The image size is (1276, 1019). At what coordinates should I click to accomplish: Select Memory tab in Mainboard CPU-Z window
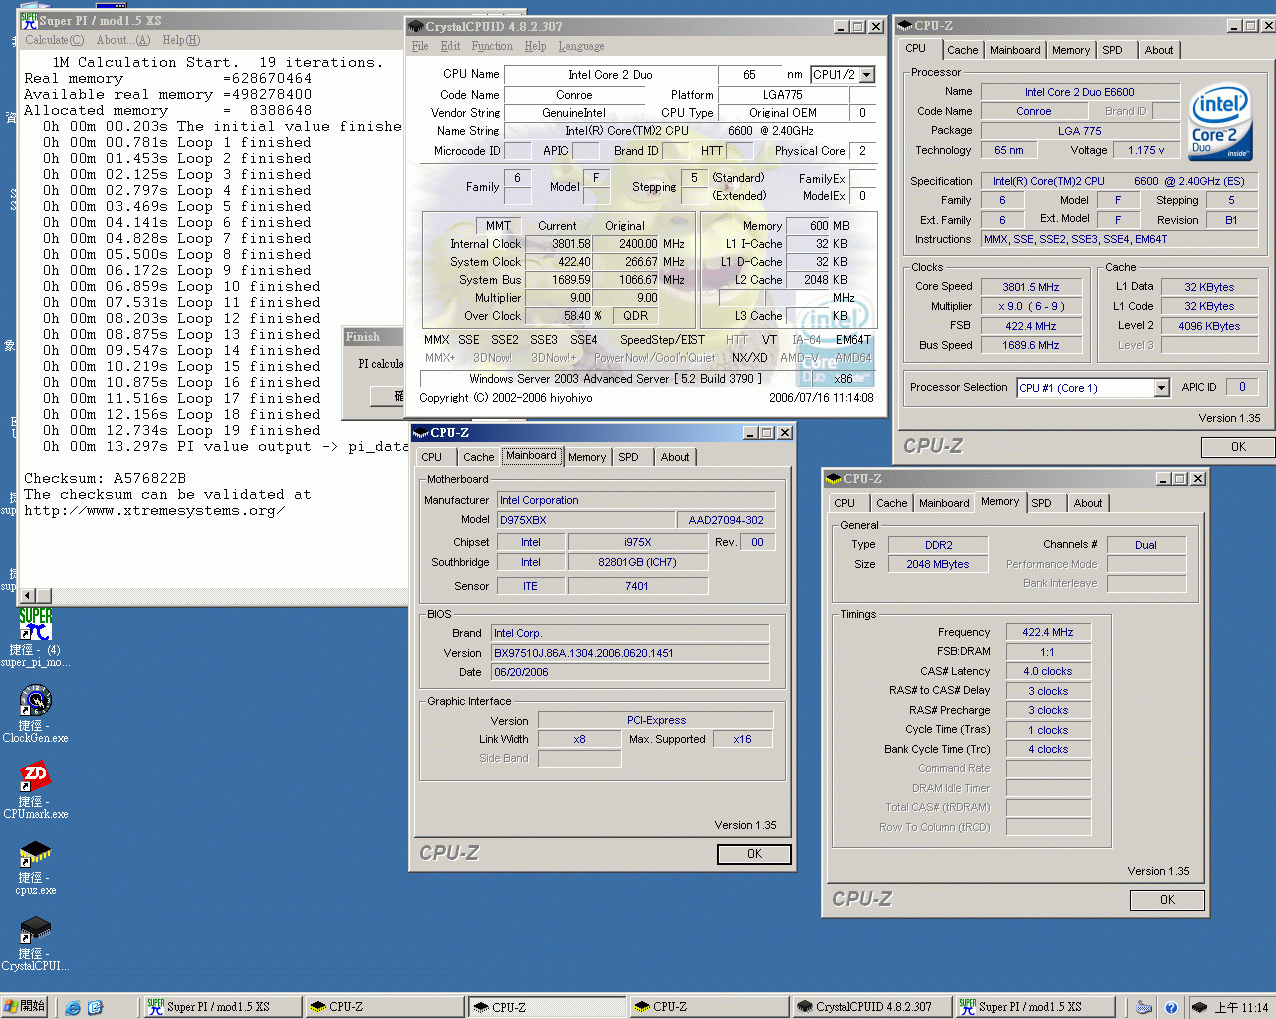pyautogui.click(x=587, y=457)
